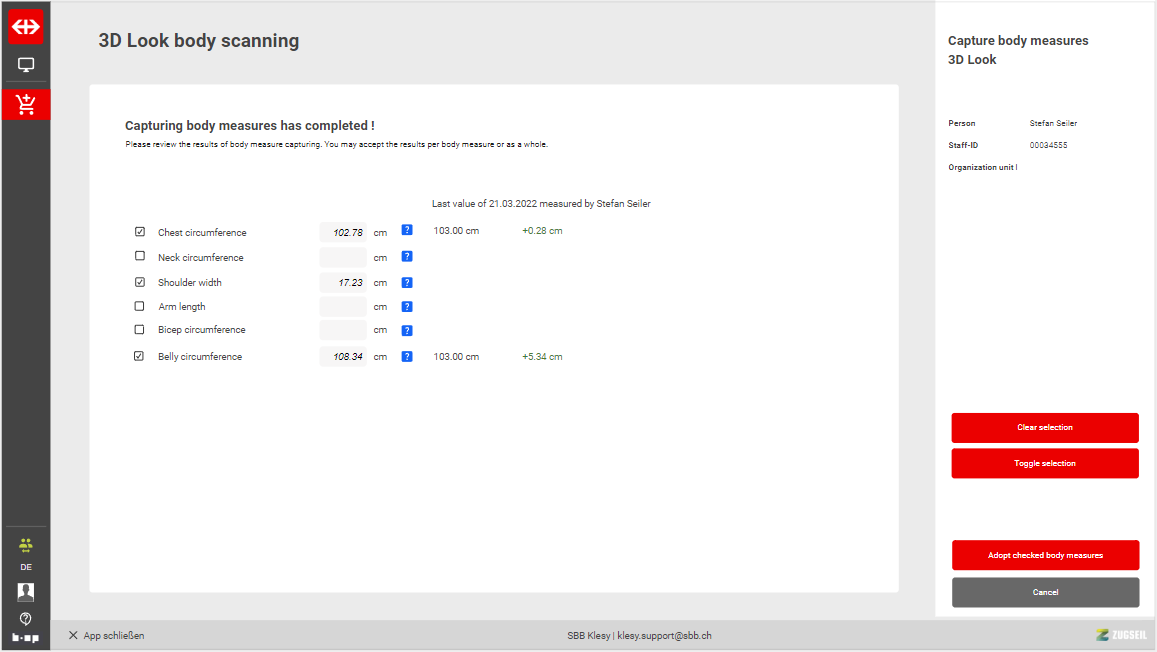Click help icon for Neck circumference
Viewport: 1157px width, 652px height.
(x=407, y=257)
